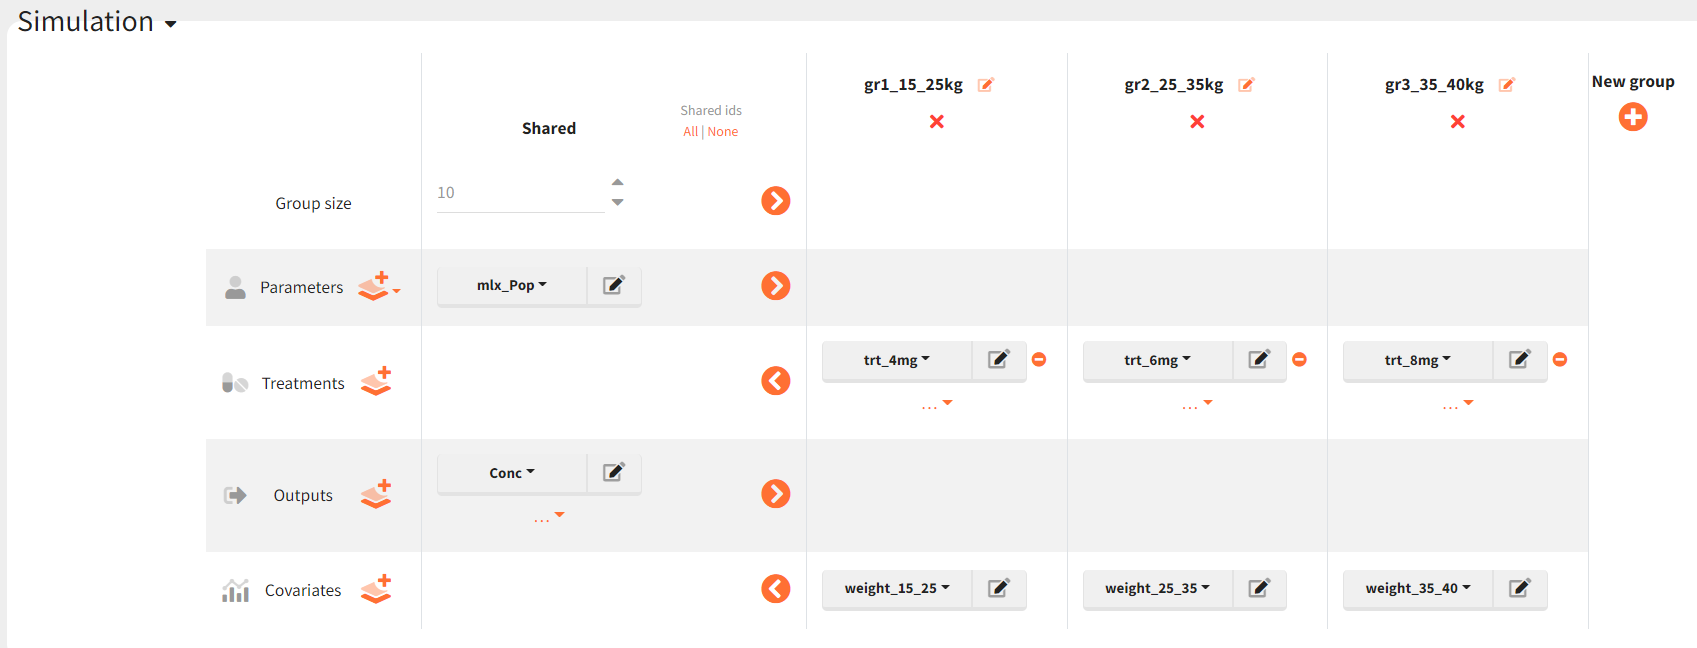
Task: Expand more outputs under Conc
Action: coord(548,518)
